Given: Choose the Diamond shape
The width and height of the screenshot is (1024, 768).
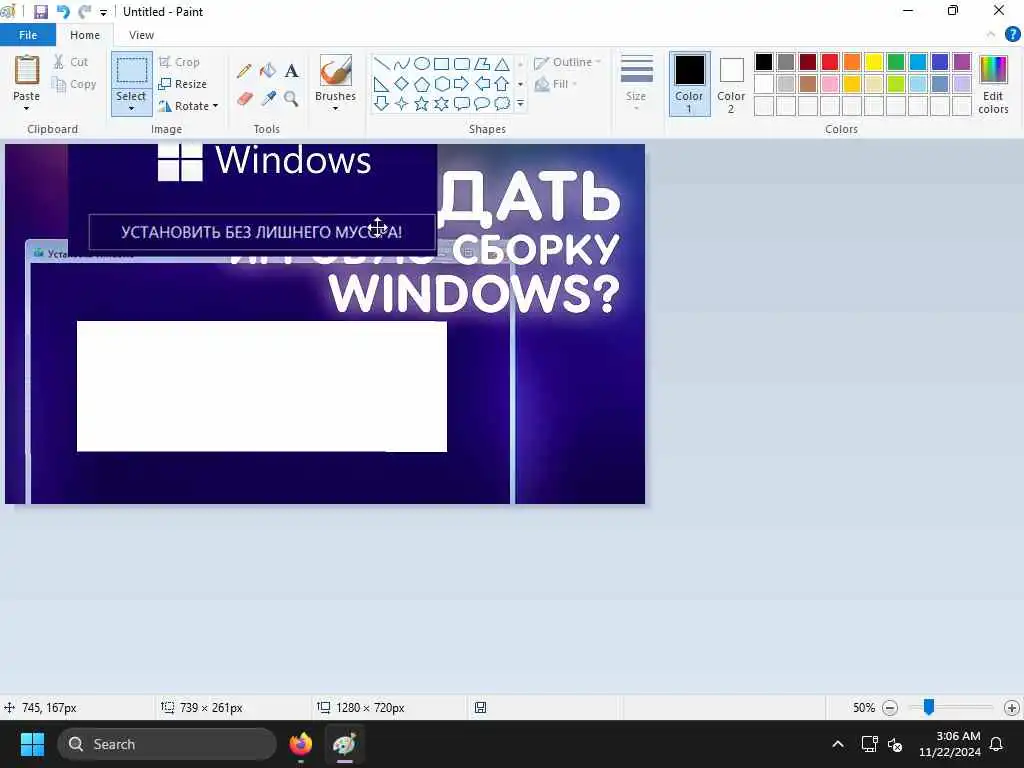Looking at the screenshot, I should [x=402, y=84].
